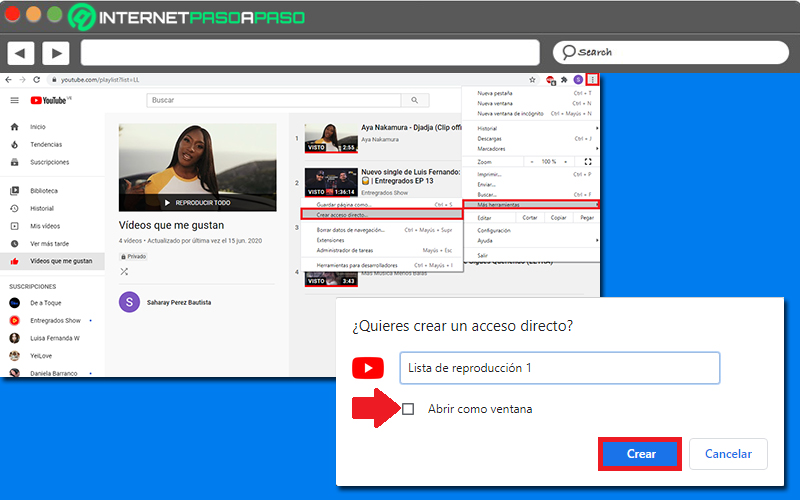This screenshot has height=500, width=800.
Task: Expand Marcadores submenu
Action: pyautogui.click(x=531, y=149)
